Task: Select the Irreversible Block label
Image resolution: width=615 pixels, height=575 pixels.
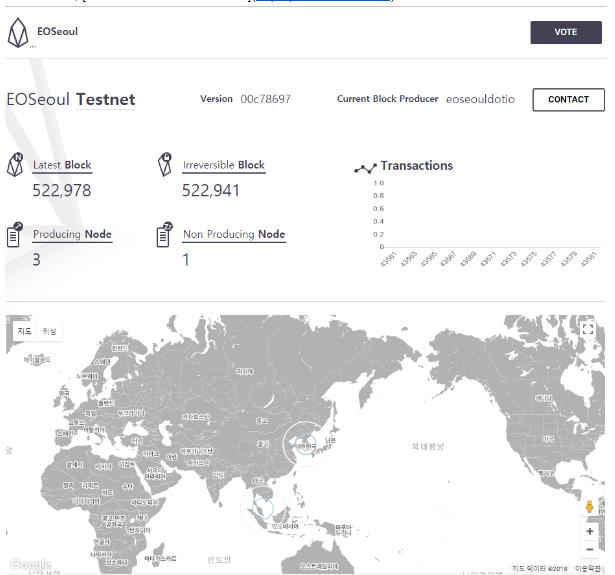Action: tap(224, 165)
